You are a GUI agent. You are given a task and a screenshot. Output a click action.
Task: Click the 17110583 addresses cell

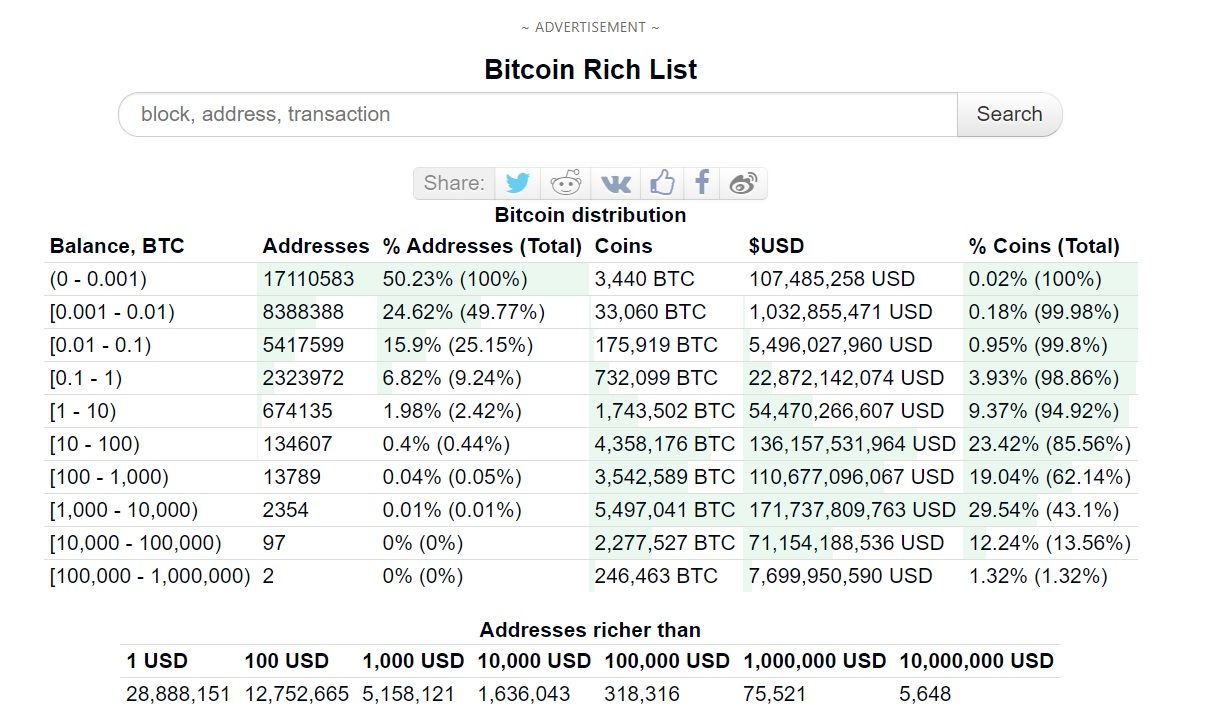pyautogui.click(x=308, y=279)
